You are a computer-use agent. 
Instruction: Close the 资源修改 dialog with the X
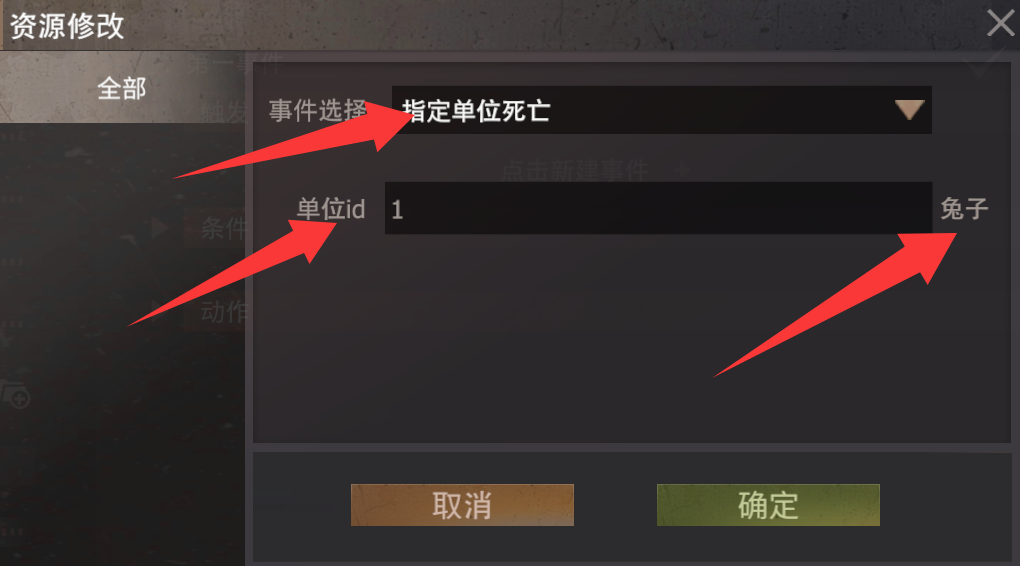point(1000,23)
